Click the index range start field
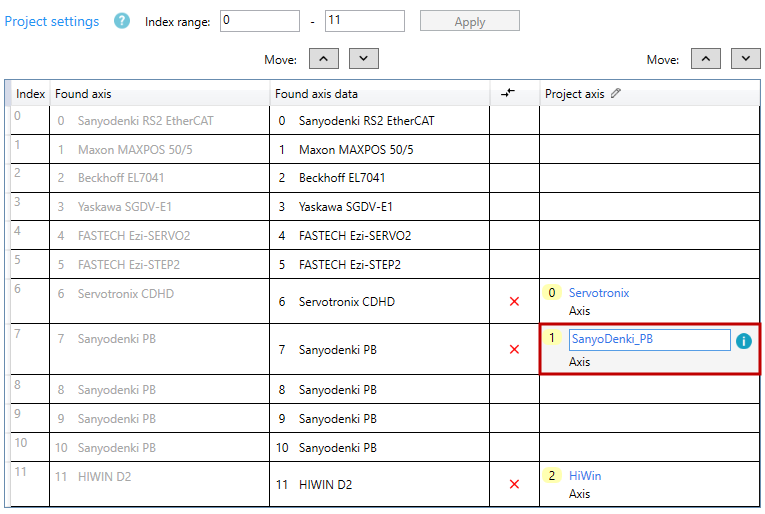The height and width of the screenshot is (514, 765). 259,21
